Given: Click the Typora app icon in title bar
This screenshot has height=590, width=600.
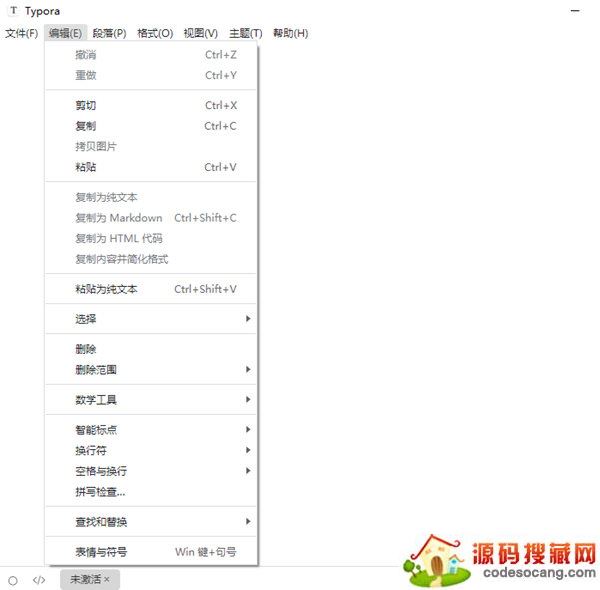Looking at the screenshot, I should (x=14, y=11).
